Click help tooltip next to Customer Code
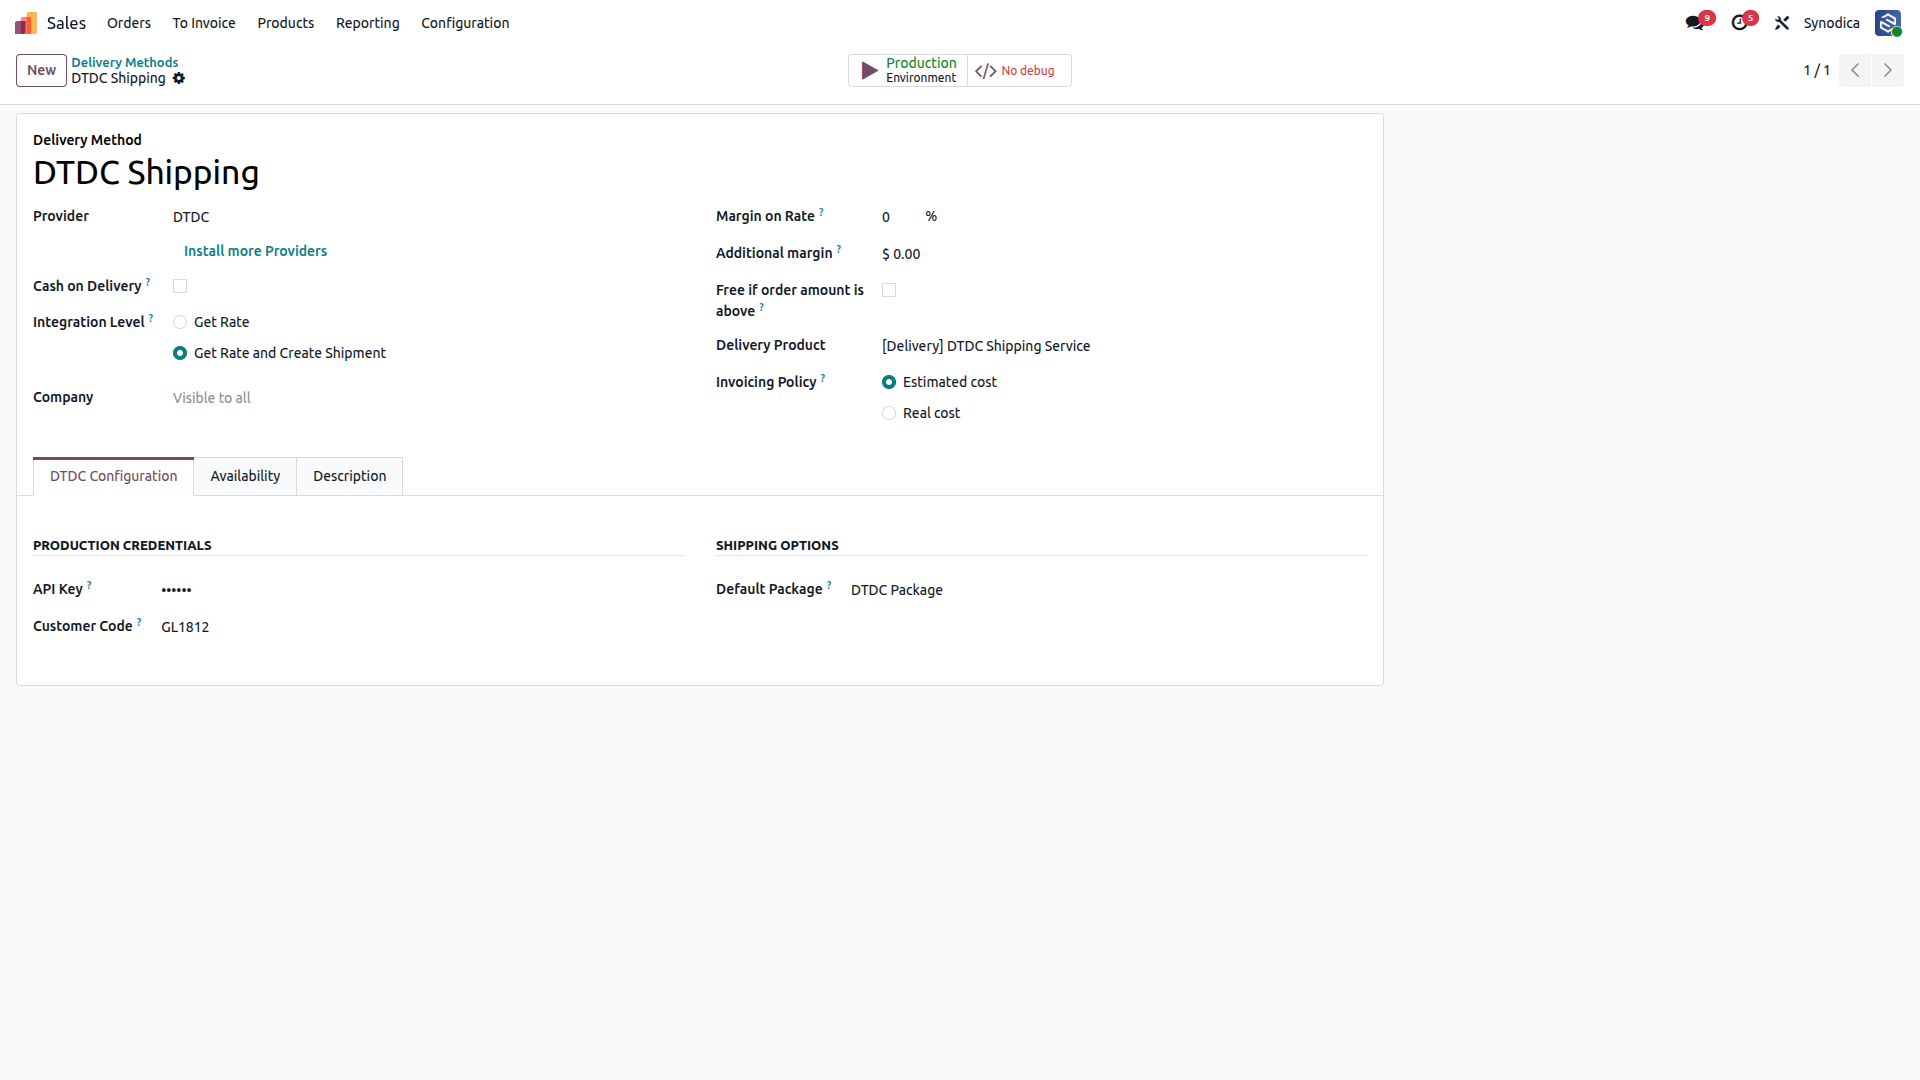 click(139, 622)
